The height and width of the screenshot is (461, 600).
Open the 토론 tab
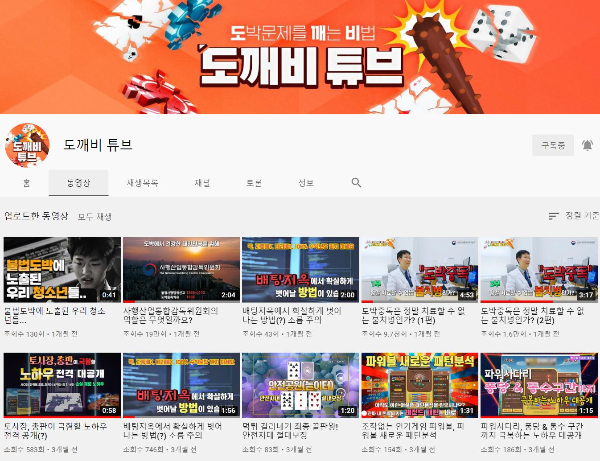coord(254,183)
